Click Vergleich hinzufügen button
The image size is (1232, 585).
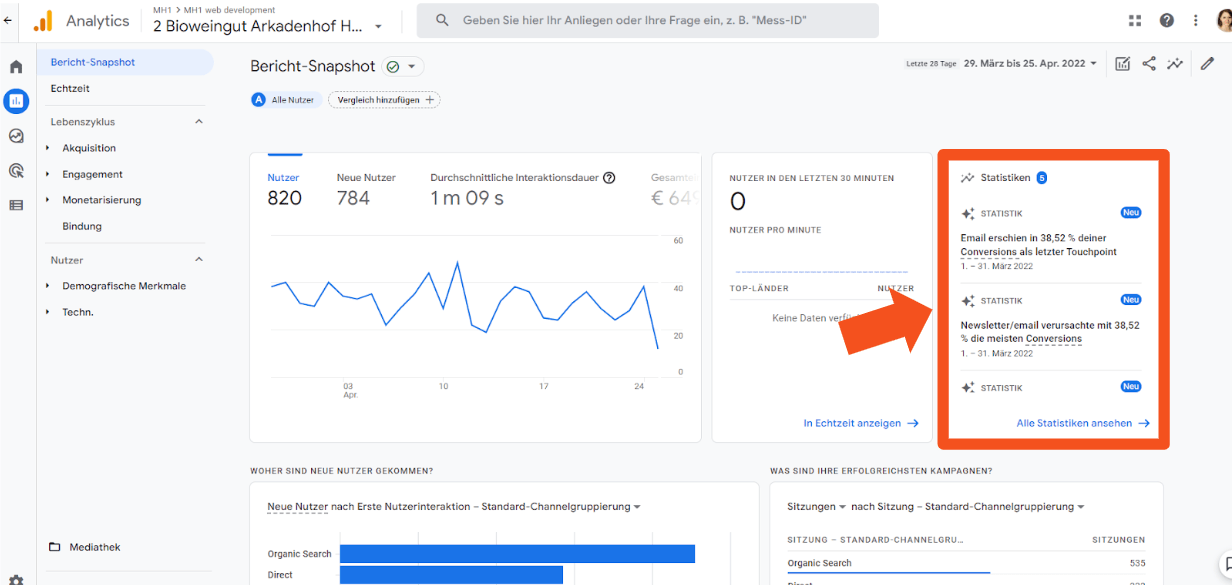pyautogui.click(x=384, y=100)
